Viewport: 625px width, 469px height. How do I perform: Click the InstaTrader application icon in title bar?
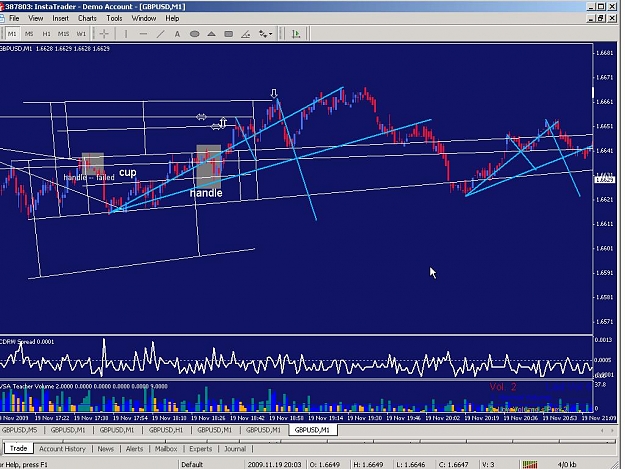(2, 6)
